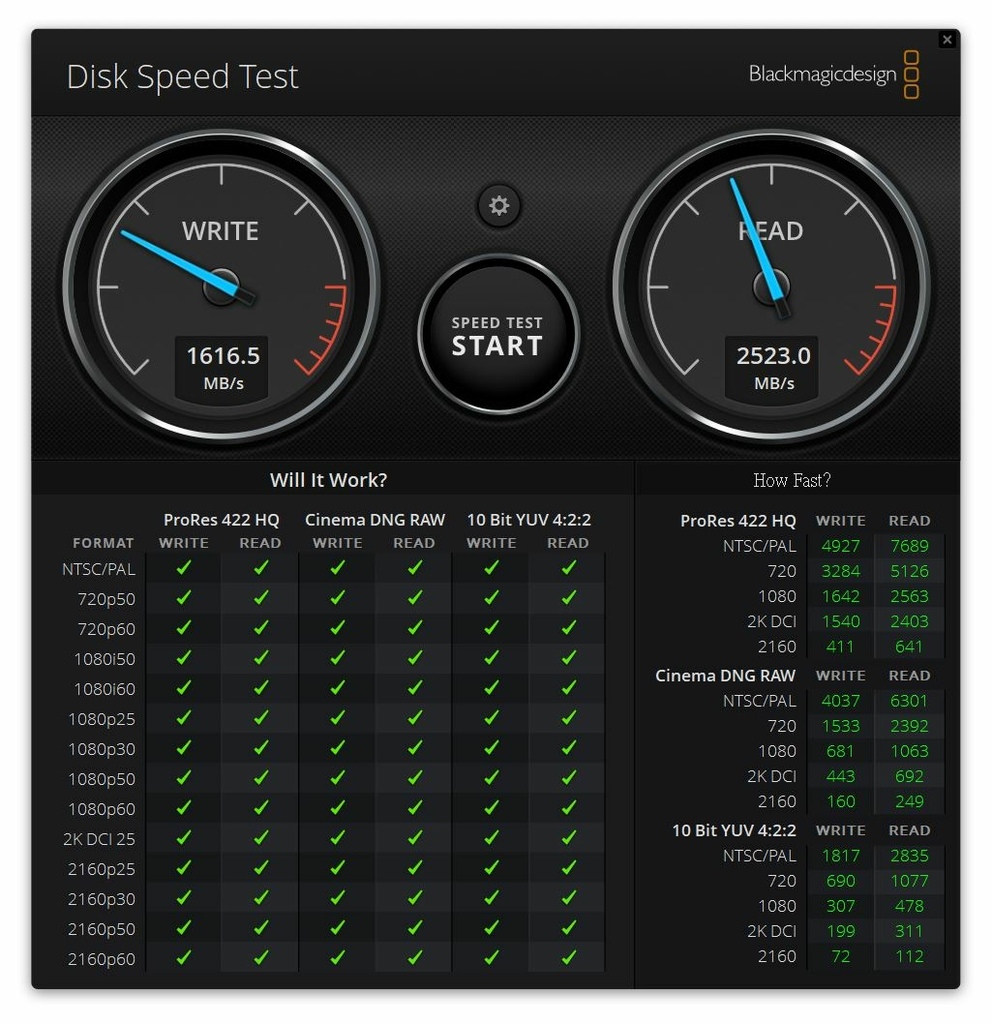The height and width of the screenshot is (1024, 992).
Task: Click ProRes NTSC/PAL read value 7689
Action: coord(909,546)
